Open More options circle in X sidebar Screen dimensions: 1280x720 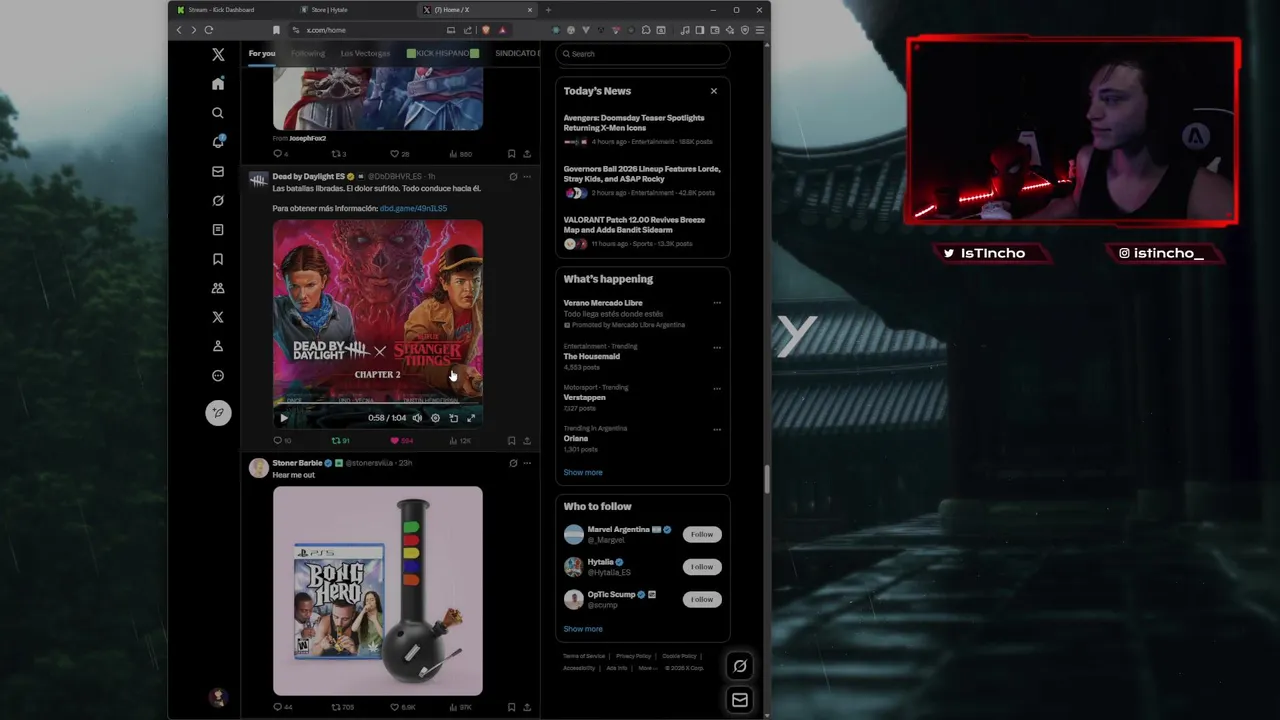click(218, 376)
